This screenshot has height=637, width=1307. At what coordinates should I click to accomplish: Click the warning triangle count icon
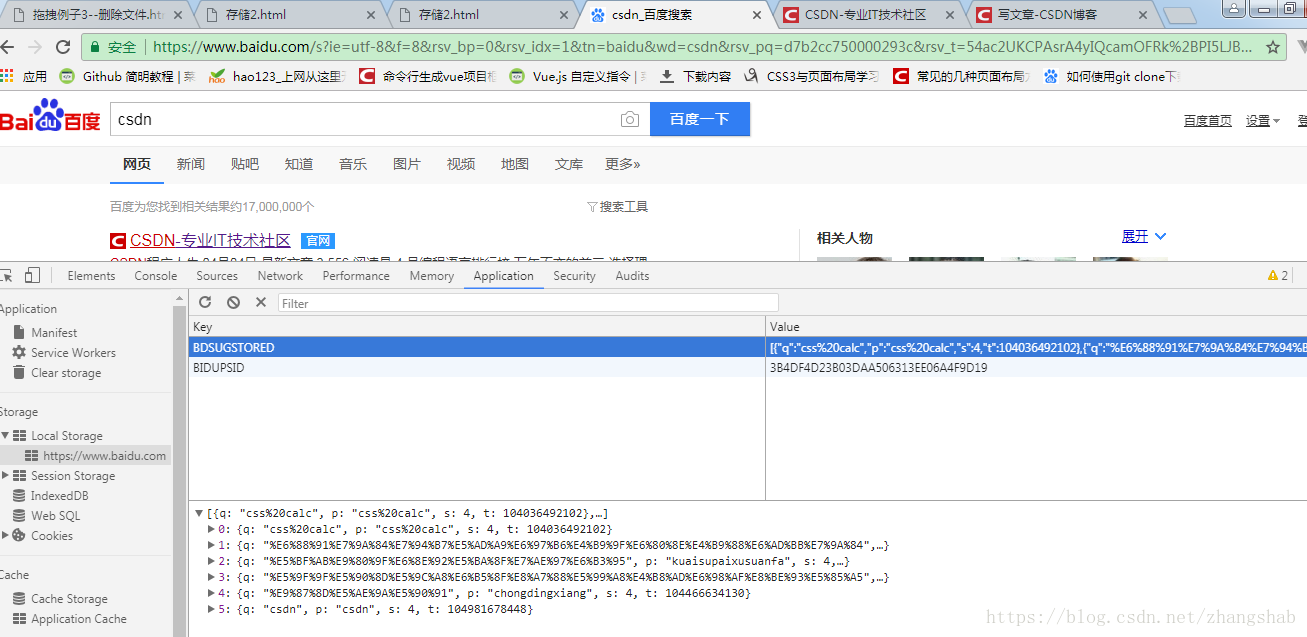(1278, 276)
